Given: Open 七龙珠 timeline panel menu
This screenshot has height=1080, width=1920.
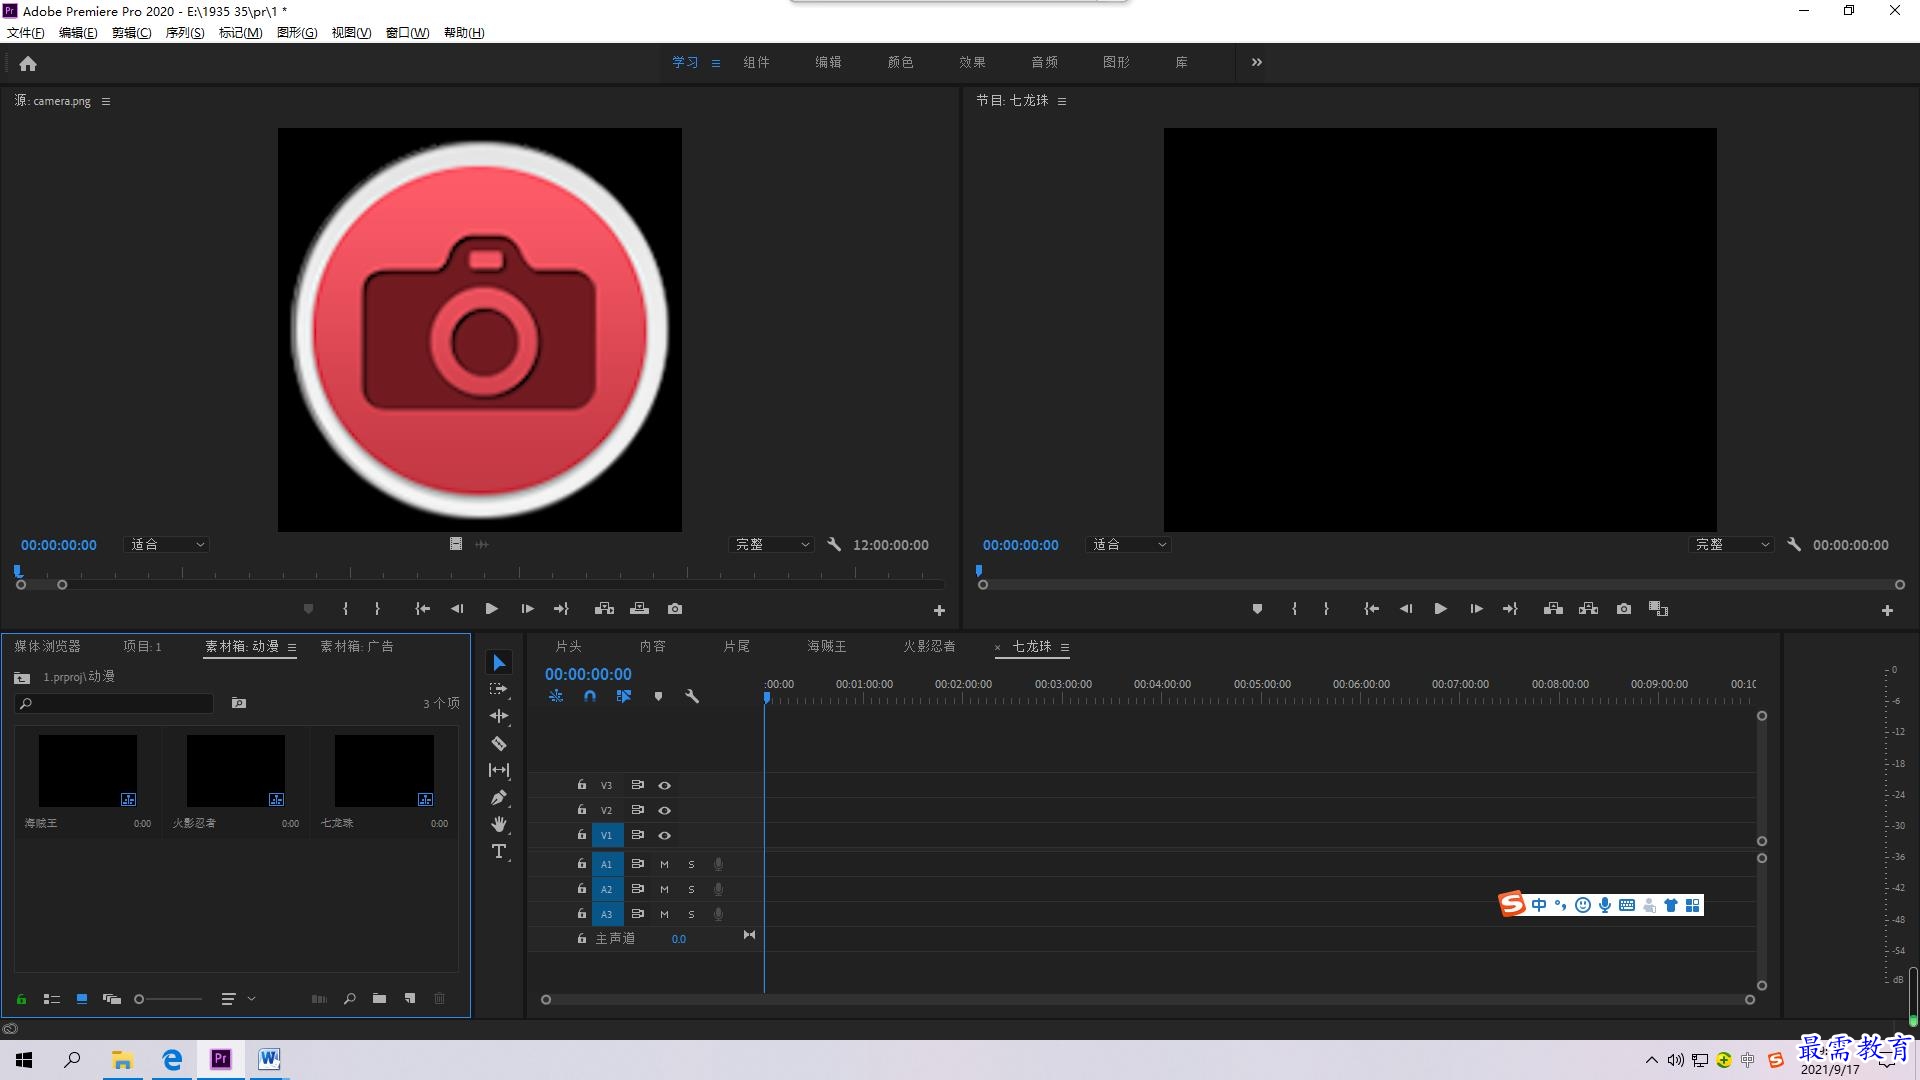Looking at the screenshot, I should tap(1065, 647).
